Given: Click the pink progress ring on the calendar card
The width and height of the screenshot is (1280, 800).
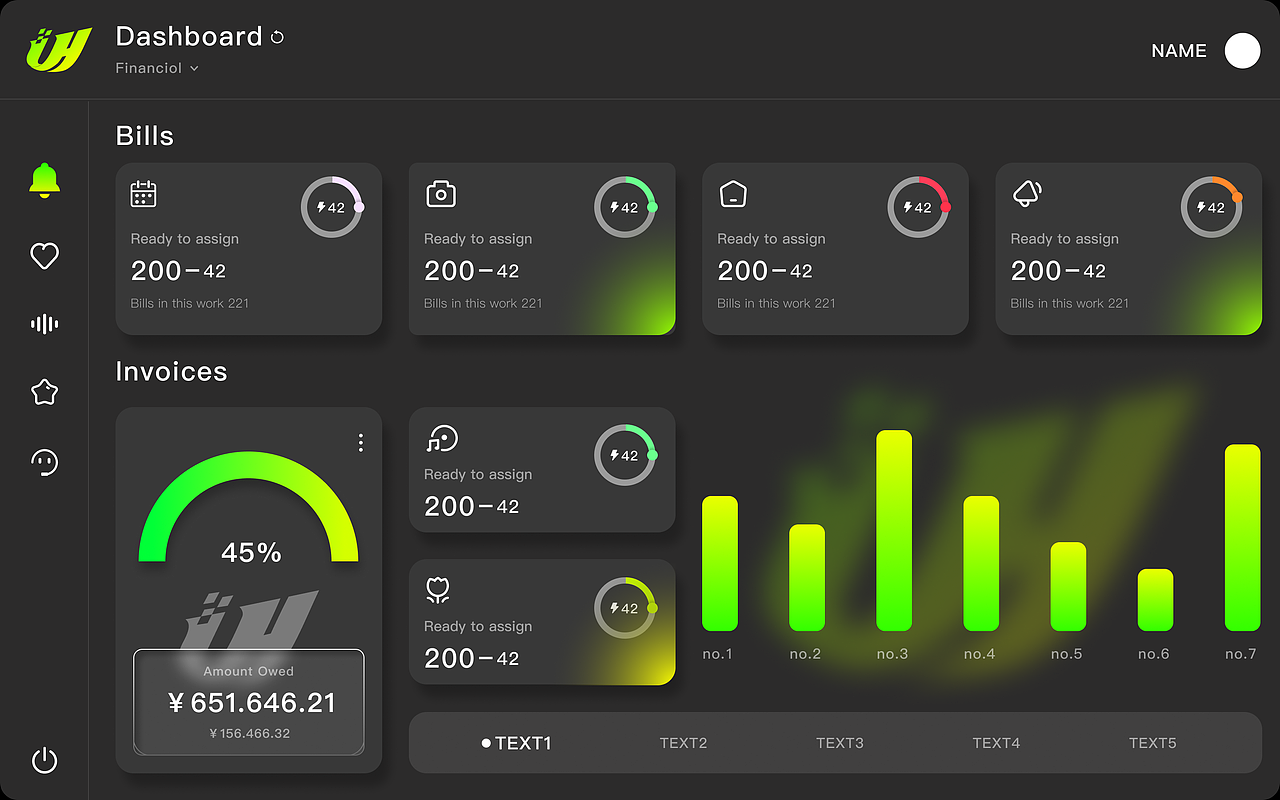Looking at the screenshot, I should pos(332,207).
